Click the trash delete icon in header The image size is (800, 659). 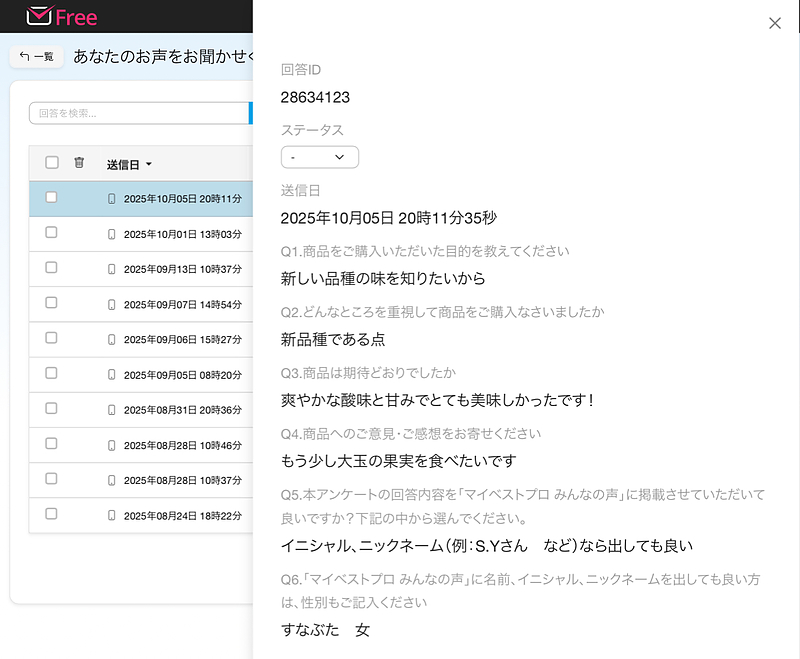80,163
